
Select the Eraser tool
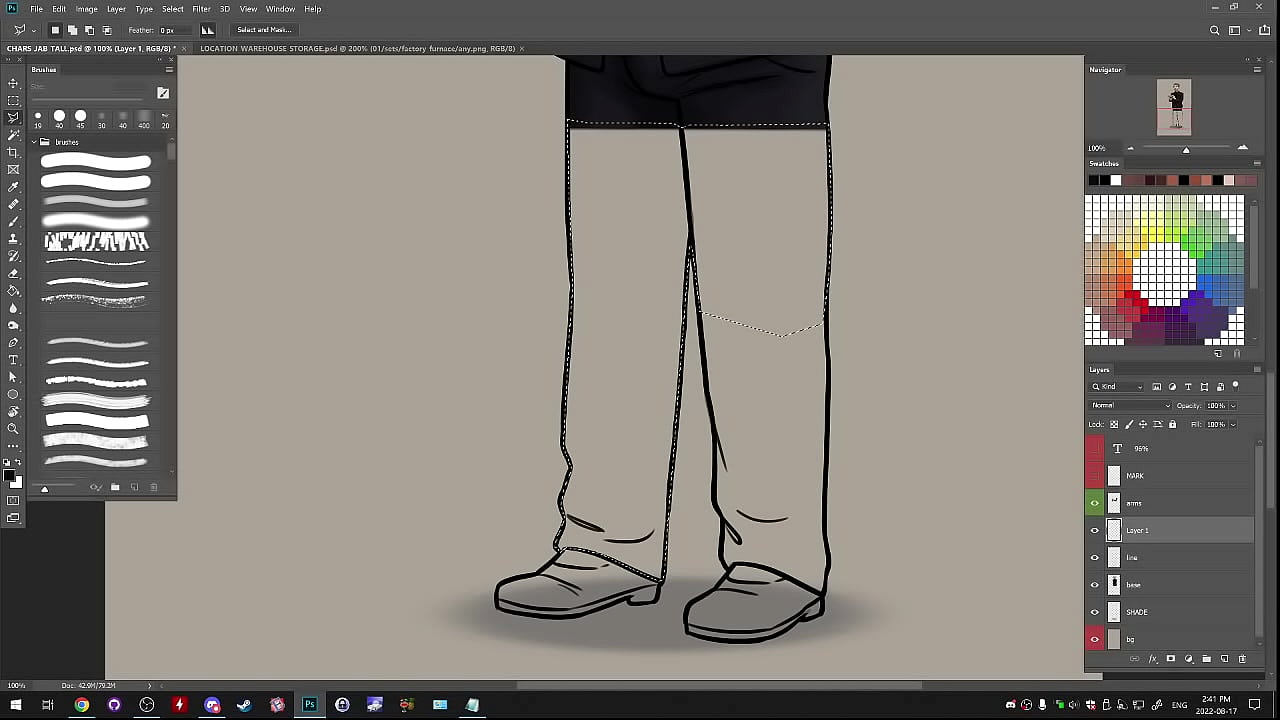tap(13, 273)
